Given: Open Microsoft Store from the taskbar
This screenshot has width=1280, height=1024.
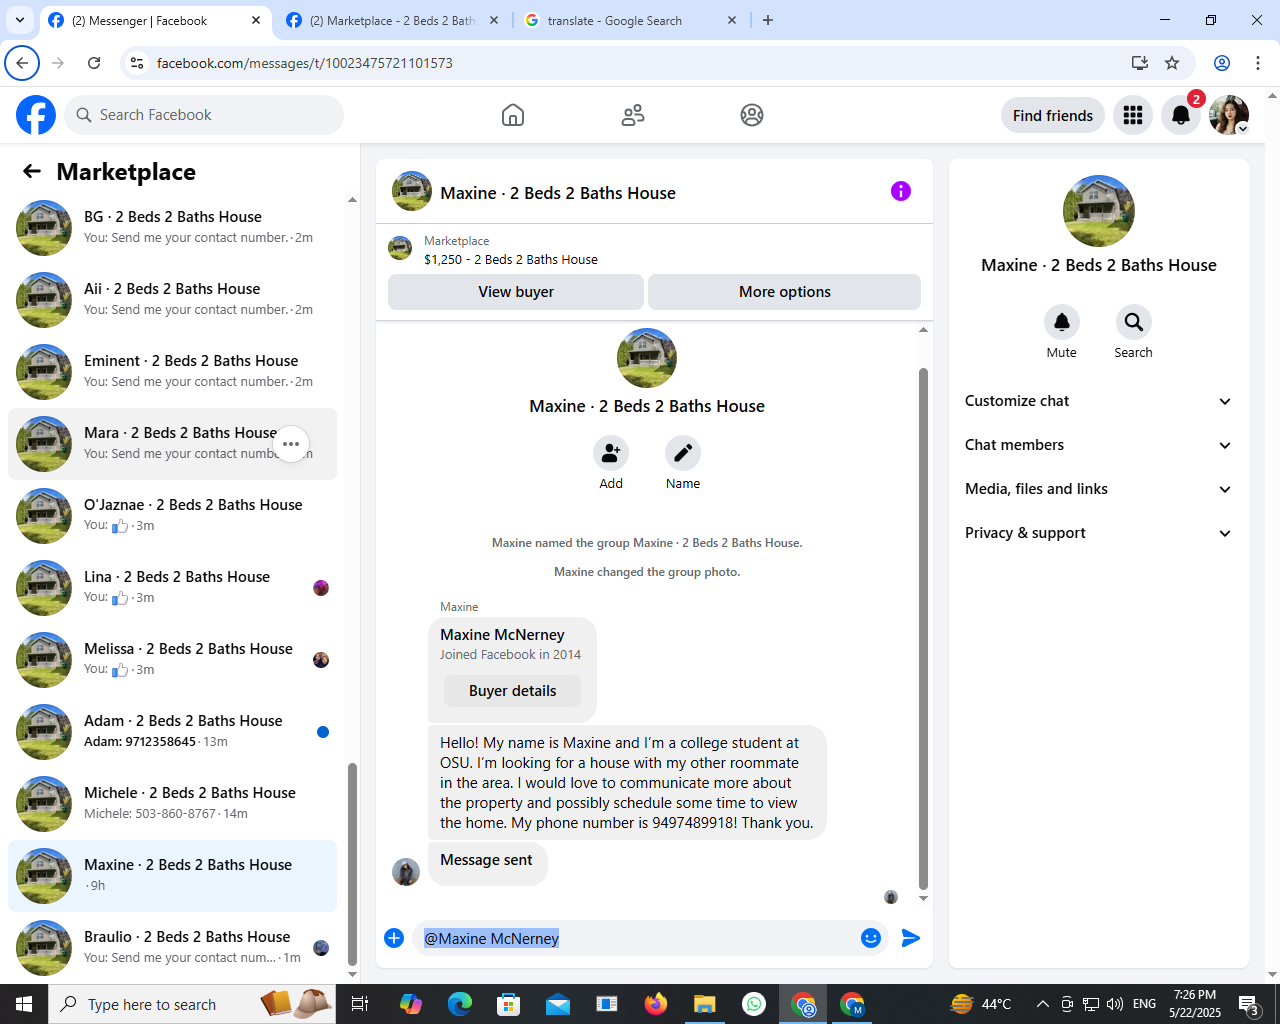Looking at the screenshot, I should click(x=509, y=1004).
